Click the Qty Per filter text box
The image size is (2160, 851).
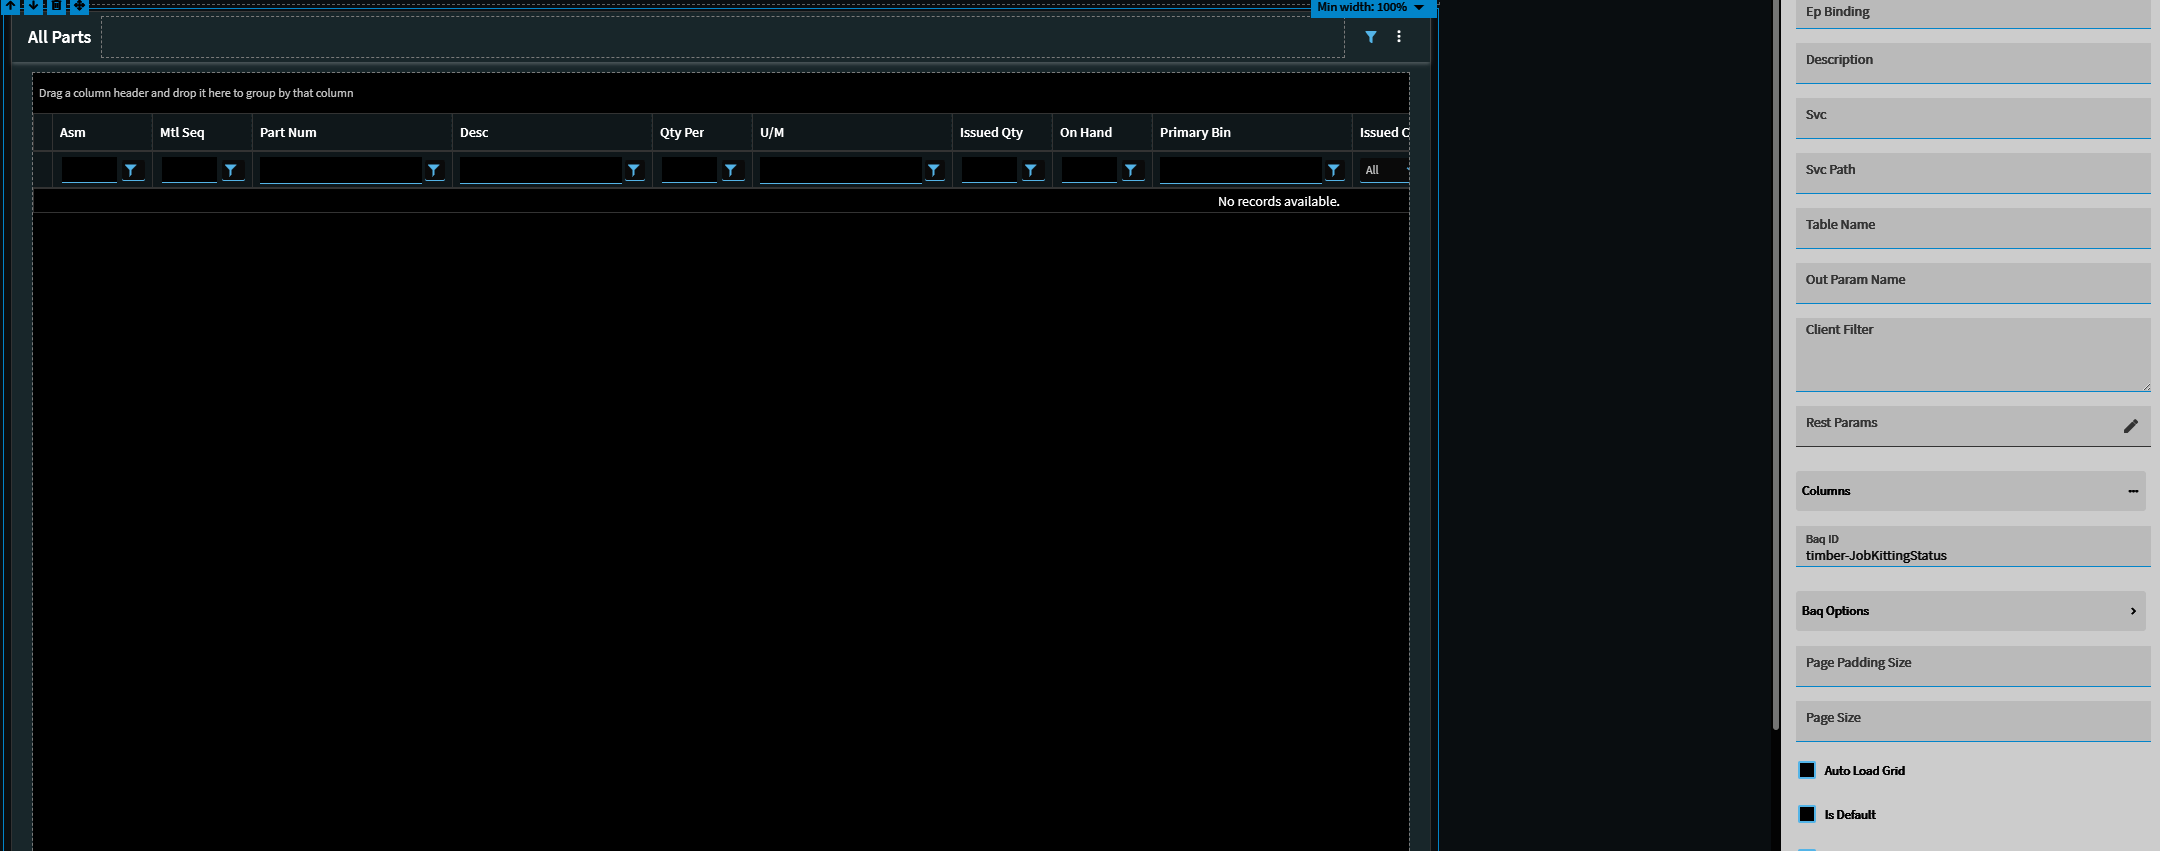(689, 170)
